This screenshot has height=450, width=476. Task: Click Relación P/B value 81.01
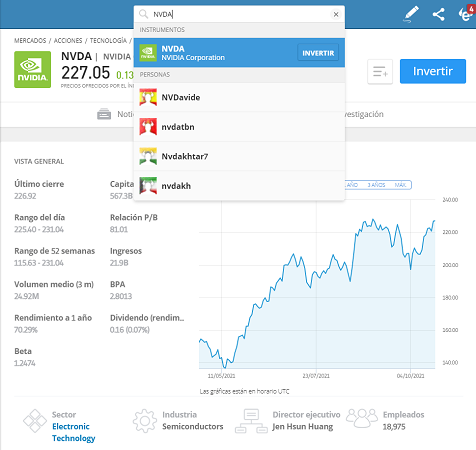pos(119,229)
